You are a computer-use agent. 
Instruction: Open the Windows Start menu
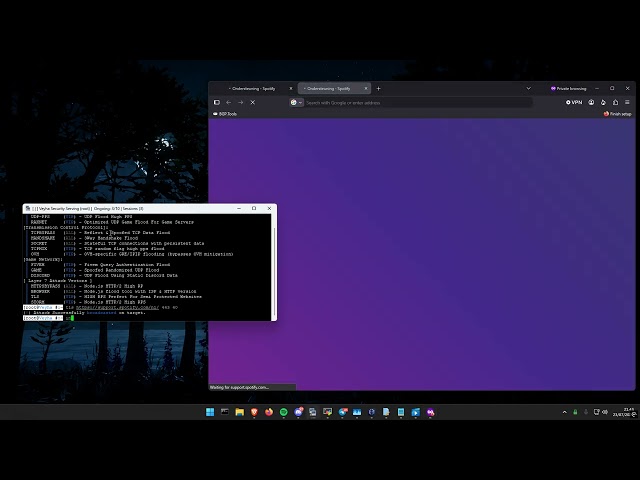pyautogui.click(x=210, y=412)
